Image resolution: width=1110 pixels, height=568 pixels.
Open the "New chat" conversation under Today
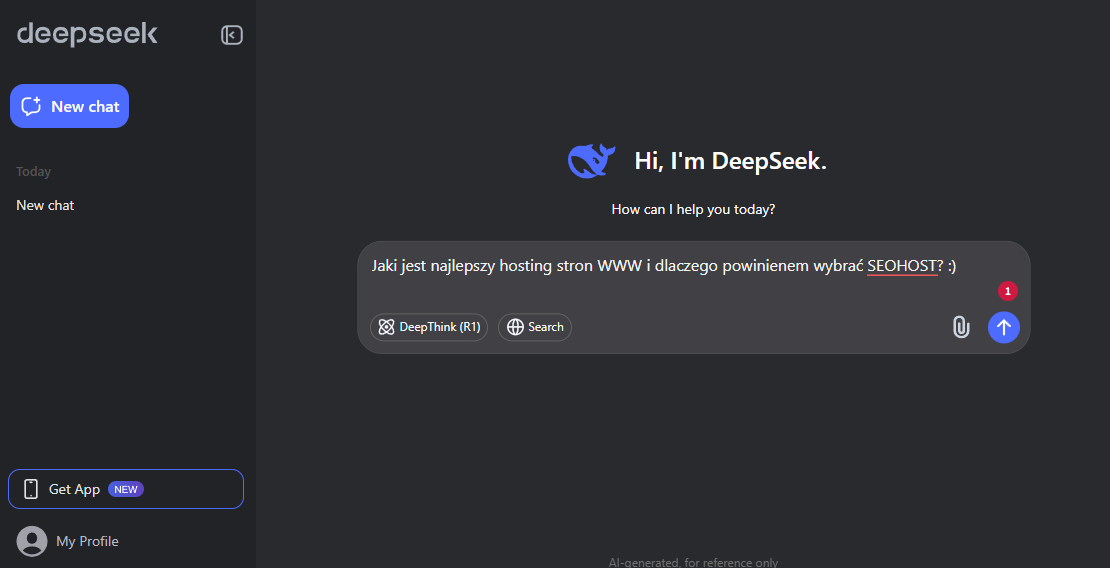[x=45, y=205]
